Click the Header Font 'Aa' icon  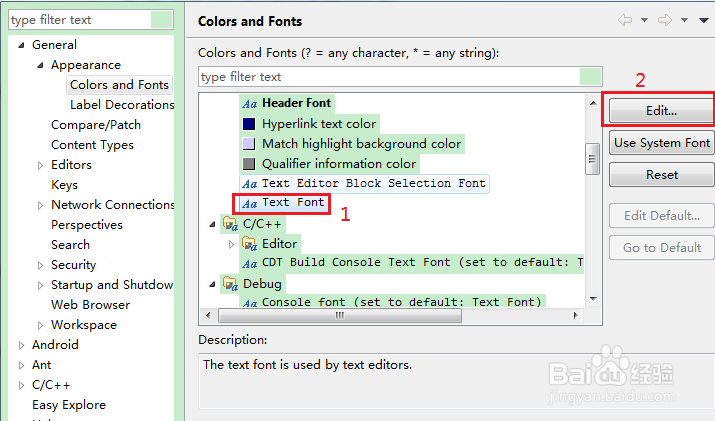(249, 103)
